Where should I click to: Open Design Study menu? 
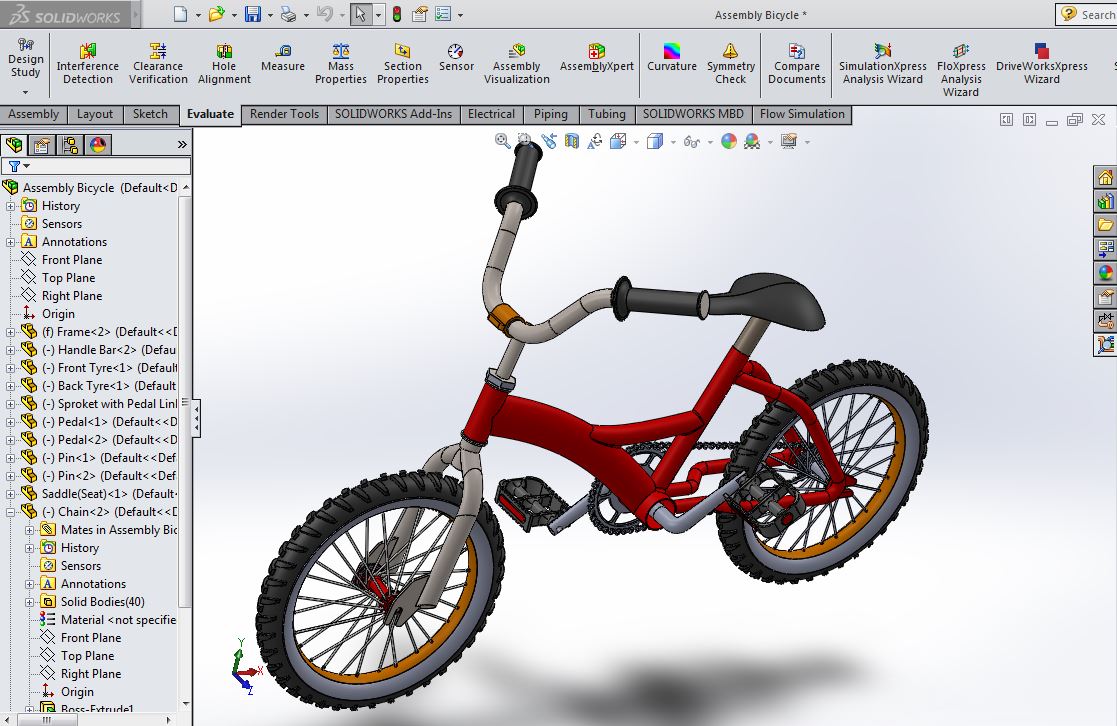pyautogui.click(x=26, y=66)
